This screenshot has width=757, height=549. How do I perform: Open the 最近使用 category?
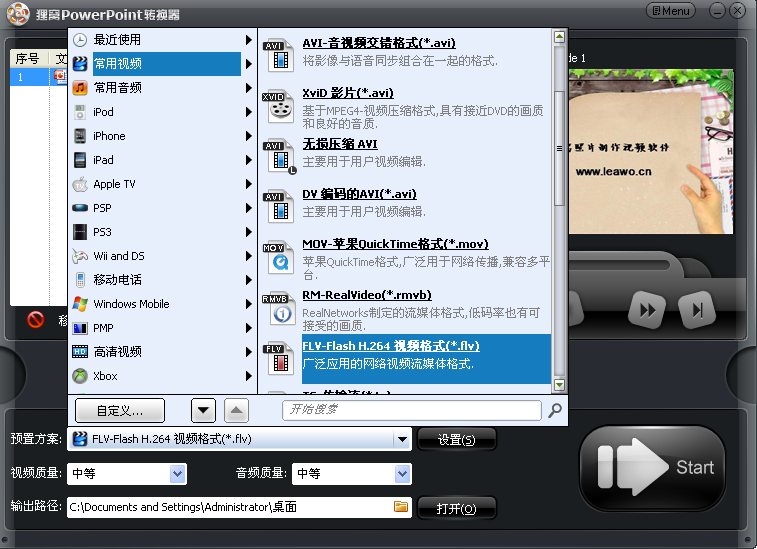162,40
